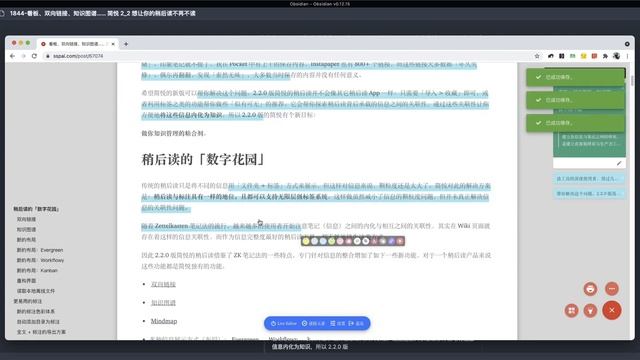Click the purple icon in annotation toolbar
Viewport: 640px width, 360px height.
(391, 241)
